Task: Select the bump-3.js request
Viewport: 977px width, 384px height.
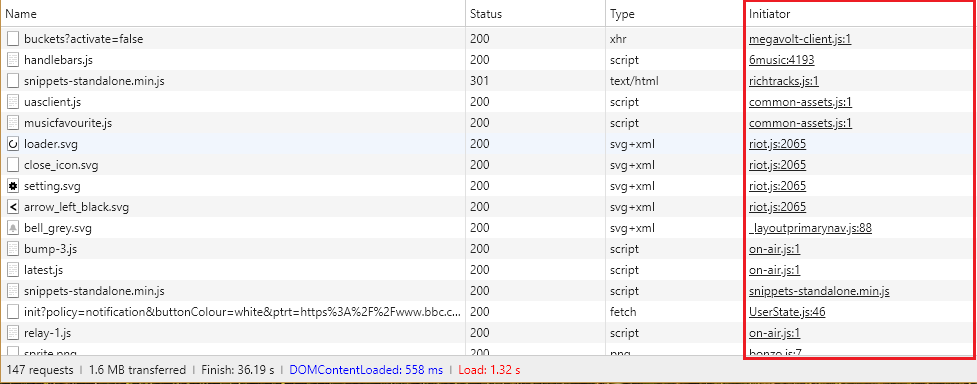Action: click(x=488, y=249)
